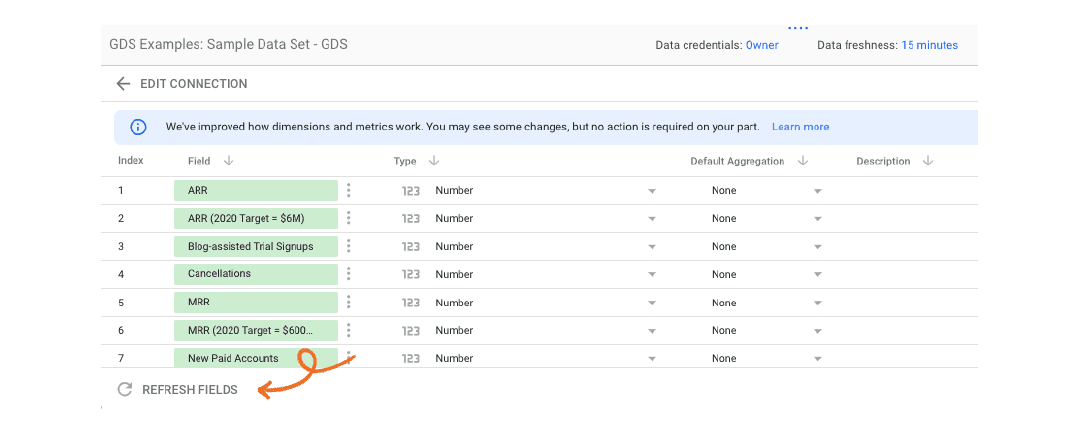Viewport: 1078px width, 432px height.
Task: Click the refresh icon next to Refresh Fields
Action: coord(125,390)
